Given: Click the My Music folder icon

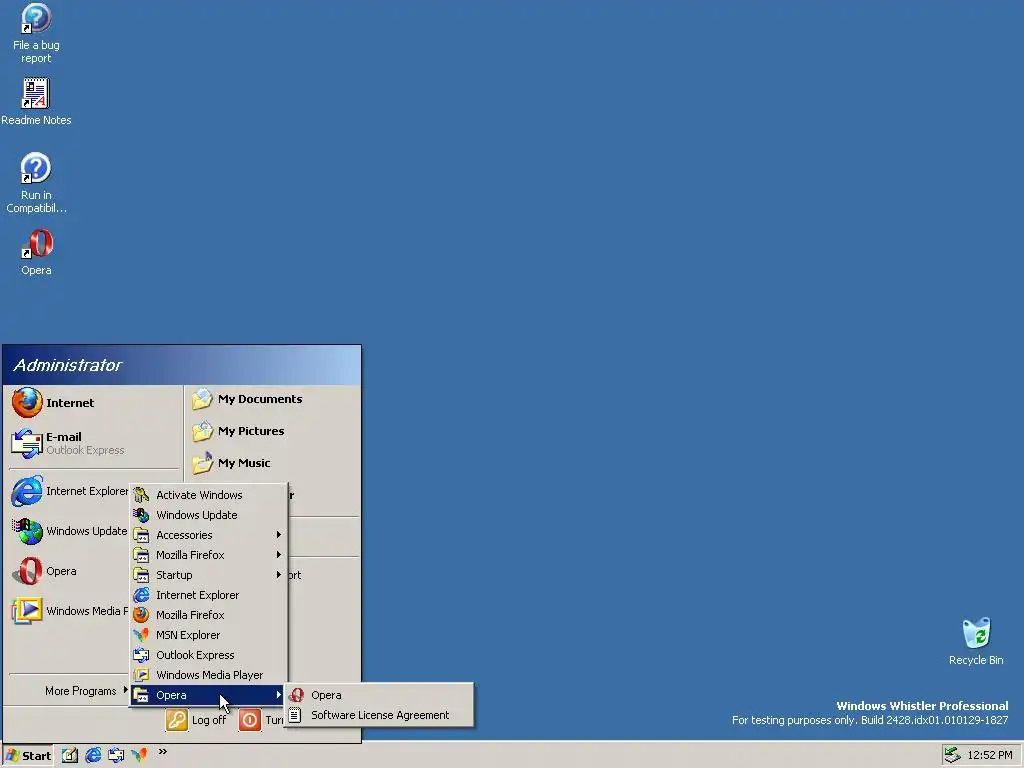Looking at the screenshot, I should [x=202, y=463].
